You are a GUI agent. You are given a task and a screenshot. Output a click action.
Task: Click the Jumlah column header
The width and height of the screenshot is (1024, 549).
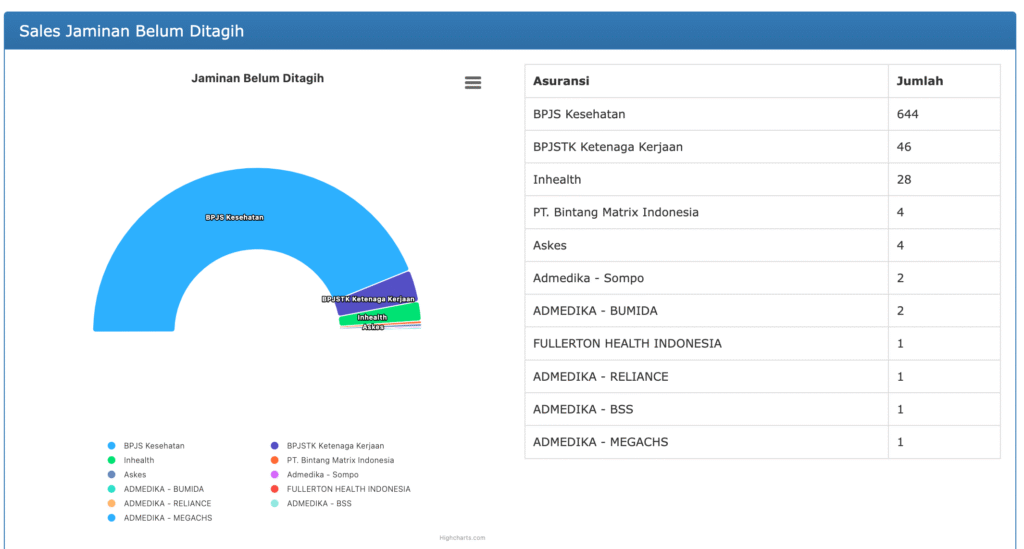(x=919, y=81)
